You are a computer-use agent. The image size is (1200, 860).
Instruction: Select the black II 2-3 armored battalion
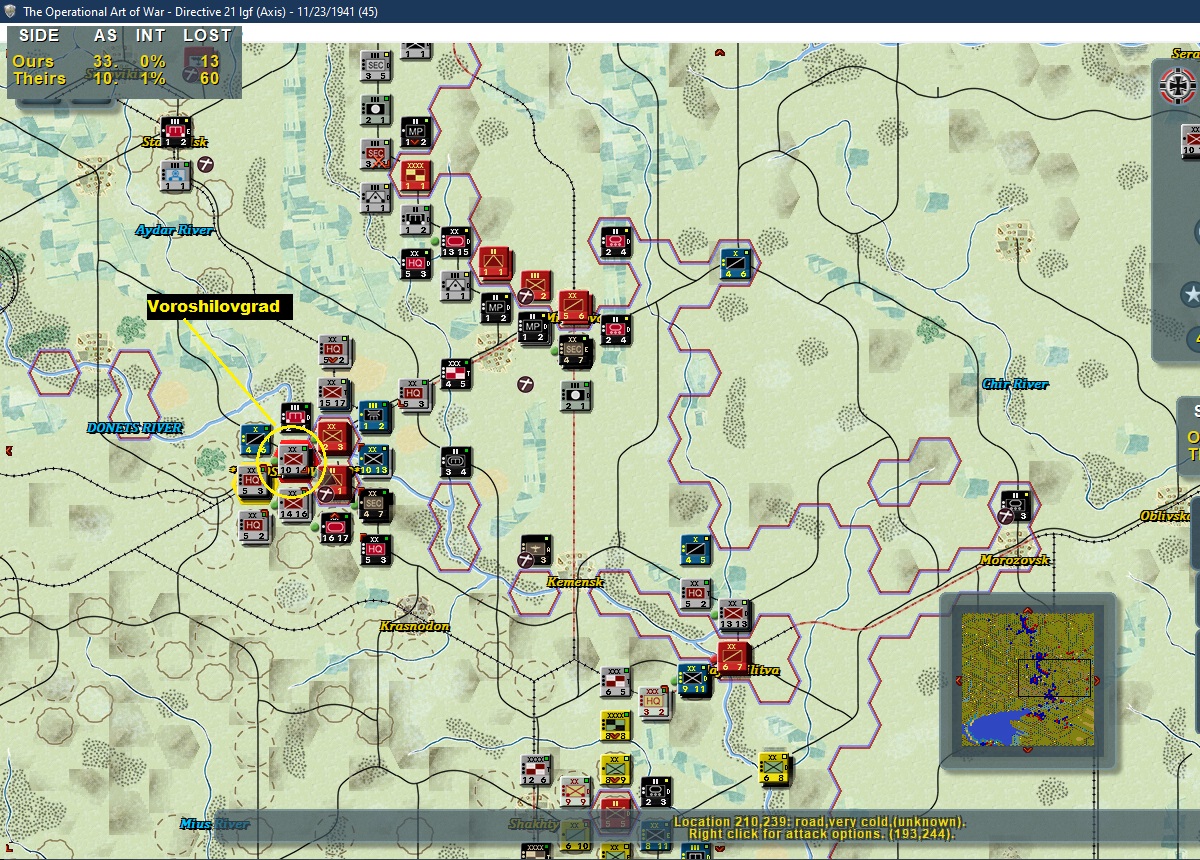[x=656, y=790]
